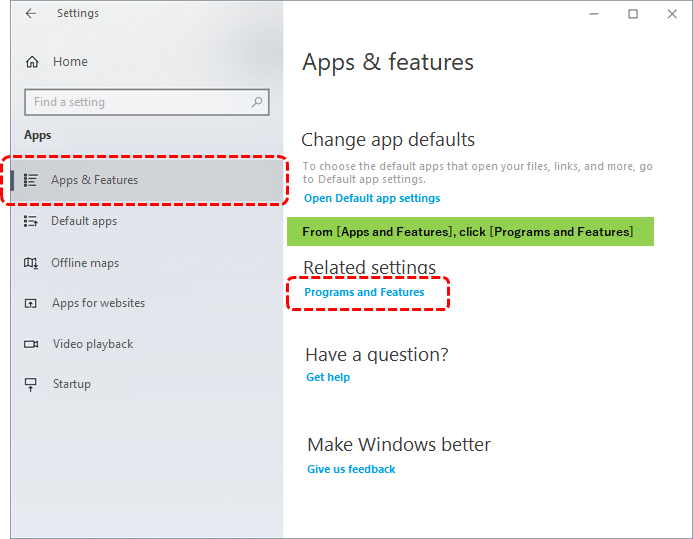Open the Startup settings page

(x=71, y=384)
